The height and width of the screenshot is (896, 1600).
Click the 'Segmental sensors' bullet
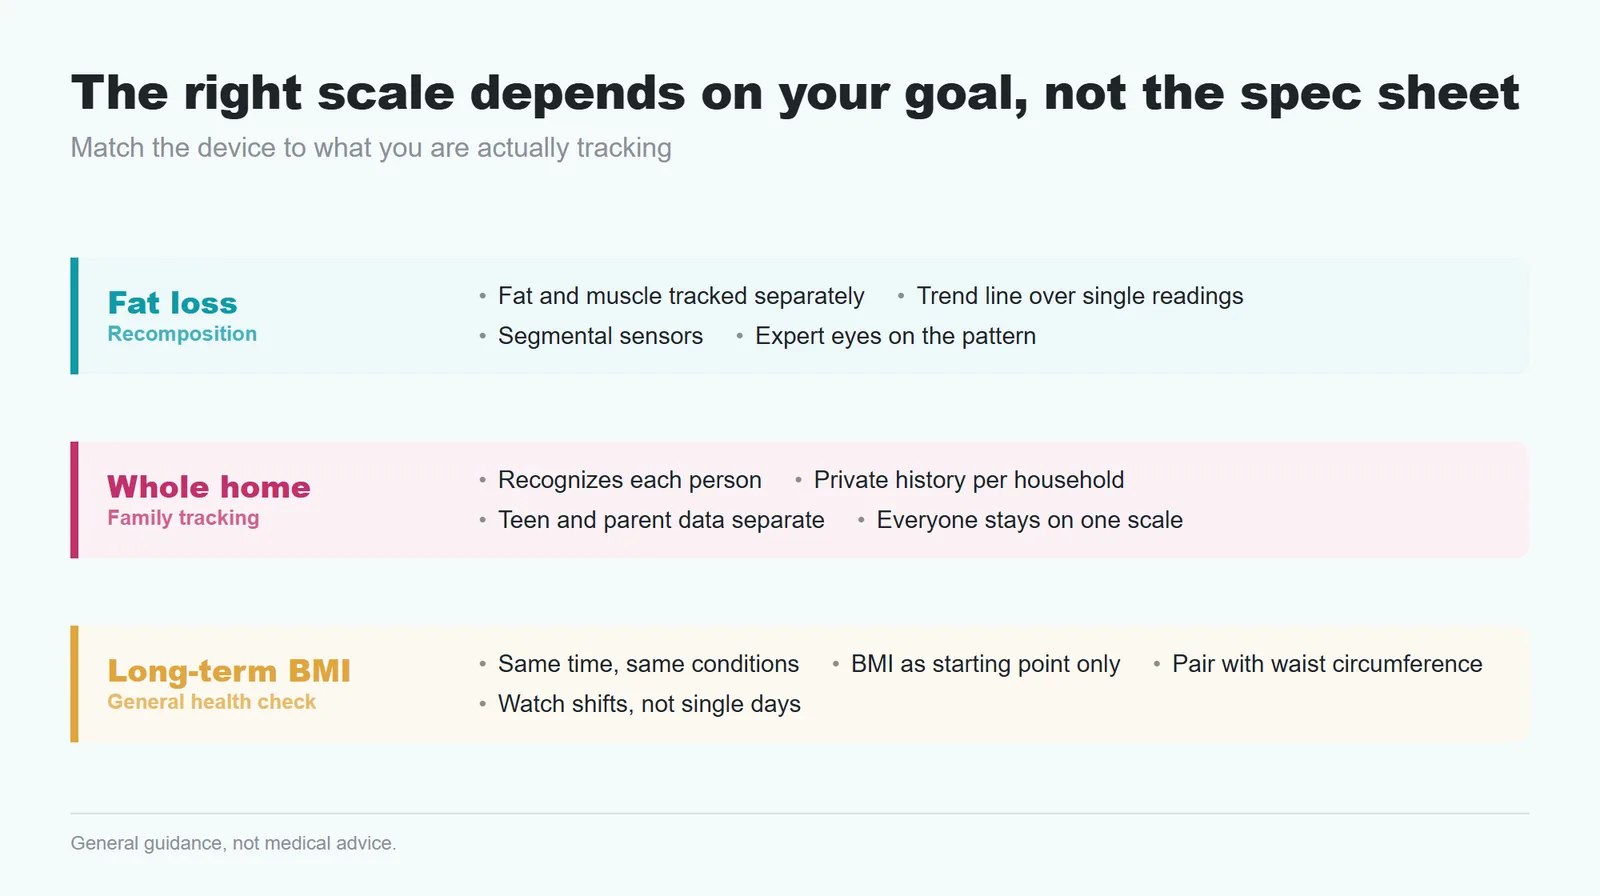(600, 336)
